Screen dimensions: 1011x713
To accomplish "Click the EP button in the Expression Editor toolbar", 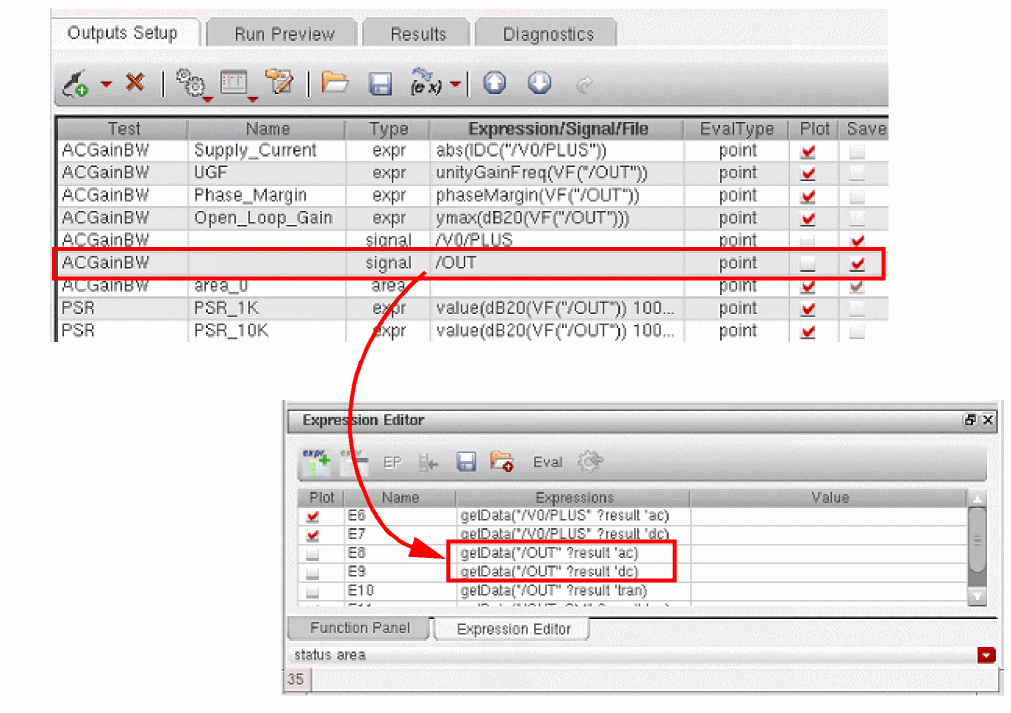I will [x=392, y=462].
